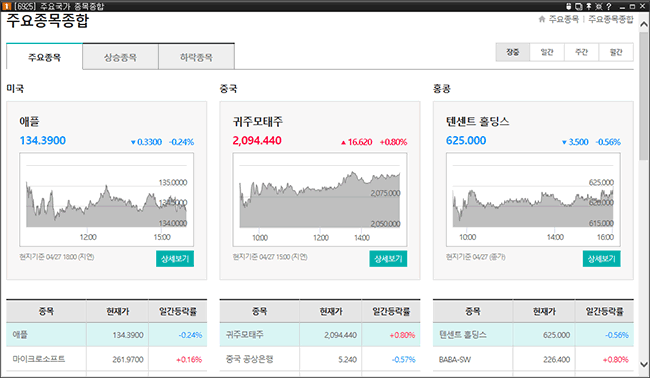Pin the window with pushpin icon
Screen dimensions: 650x378
(589, 6)
